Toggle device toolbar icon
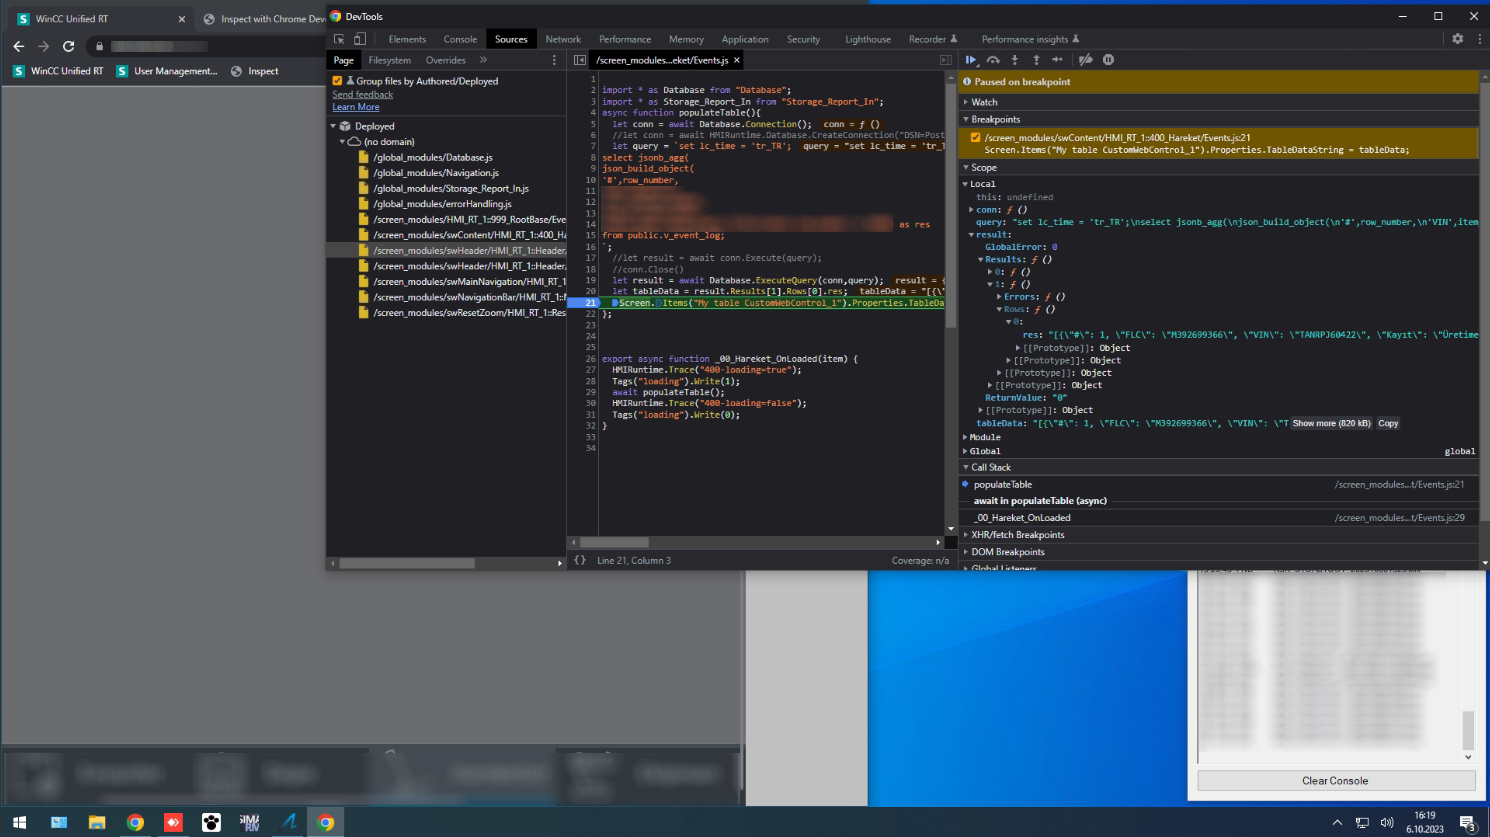Image resolution: width=1490 pixels, height=837 pixels. point(360,39)
